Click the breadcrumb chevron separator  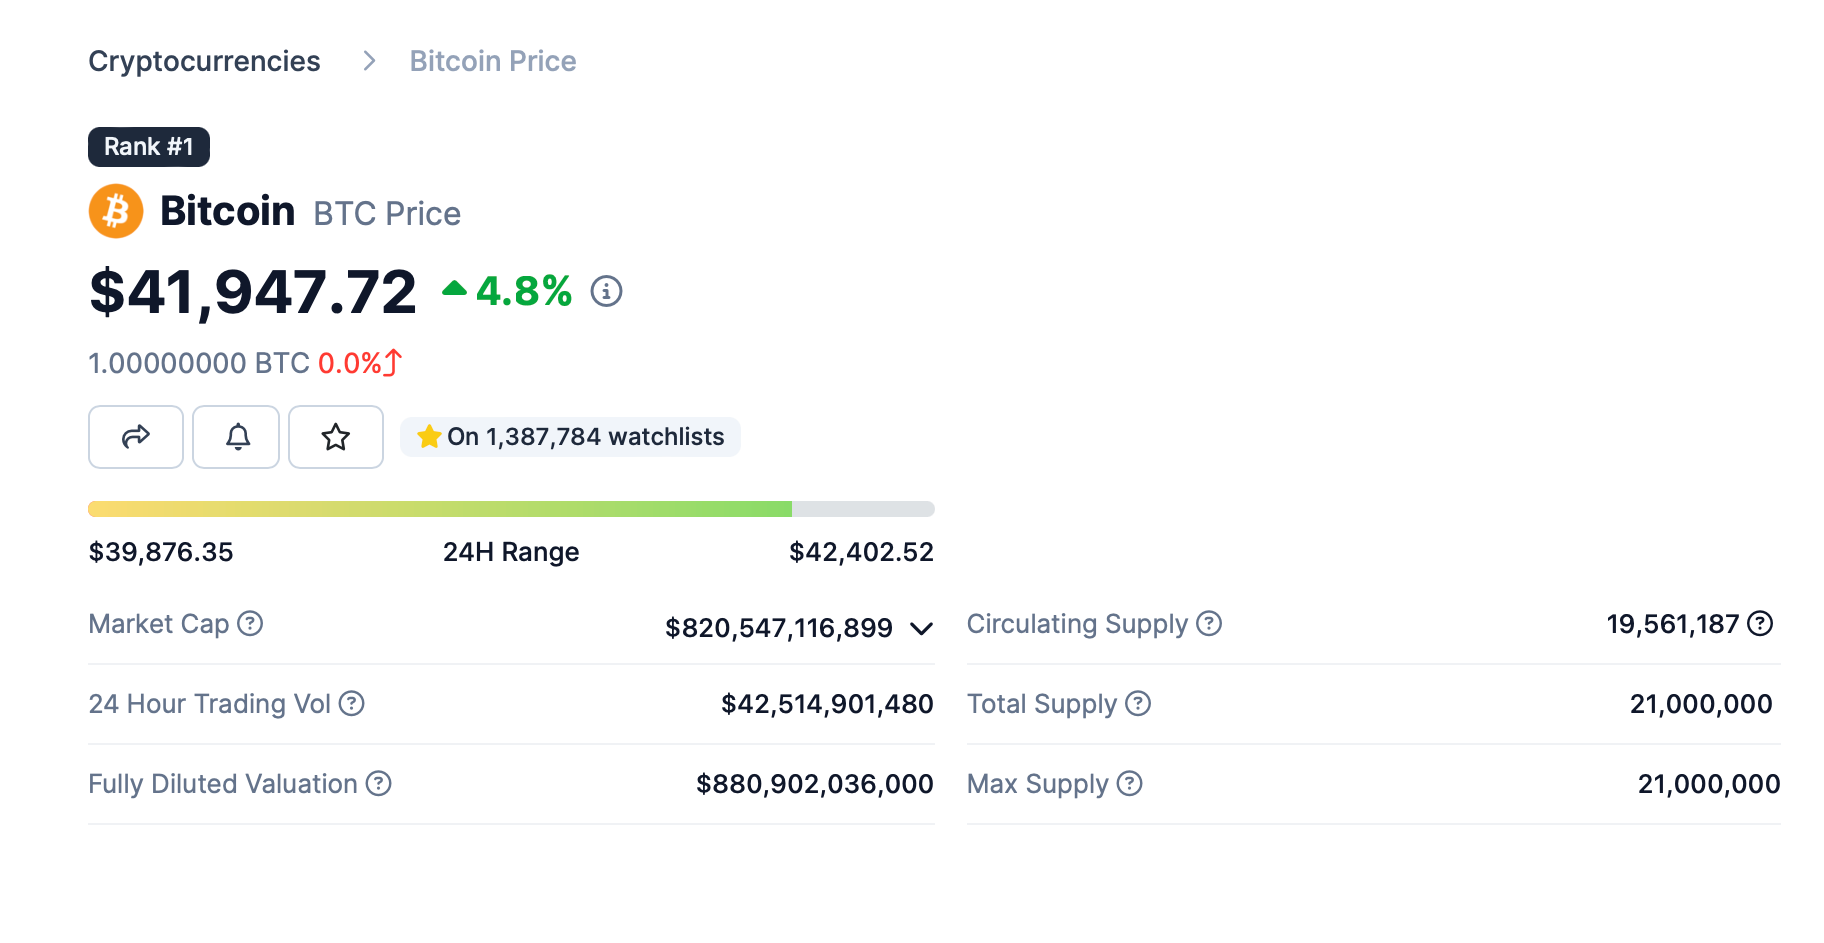tap(369, 61)
